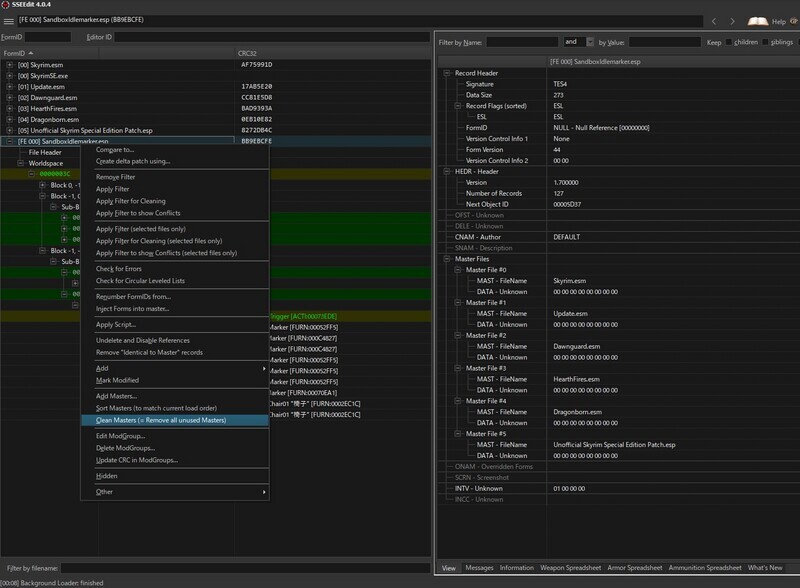800x588 pixels.
Task: Choose Compare to... in context menu
Action: coord(174,150)
